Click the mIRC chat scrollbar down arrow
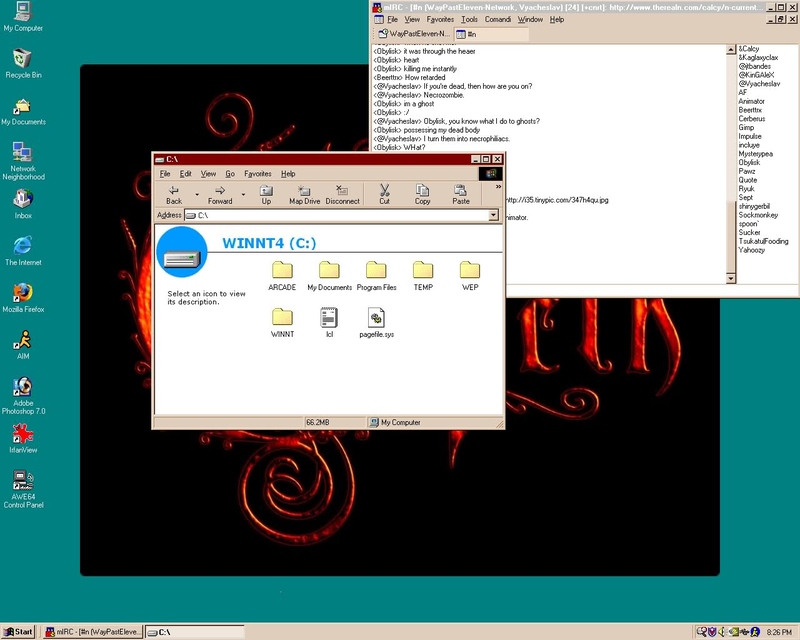The width and height of the screenshot is (800, 640). coord(731,278)
